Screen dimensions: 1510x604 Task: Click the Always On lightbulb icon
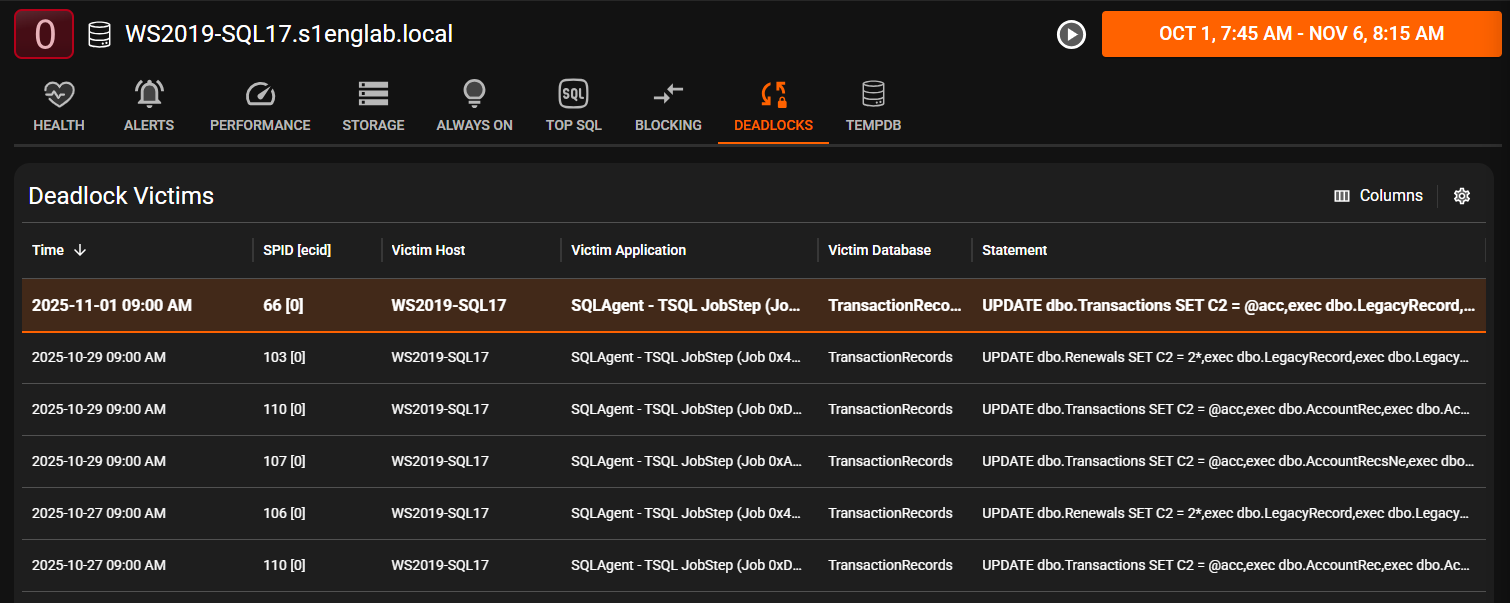tap(474, 95)
